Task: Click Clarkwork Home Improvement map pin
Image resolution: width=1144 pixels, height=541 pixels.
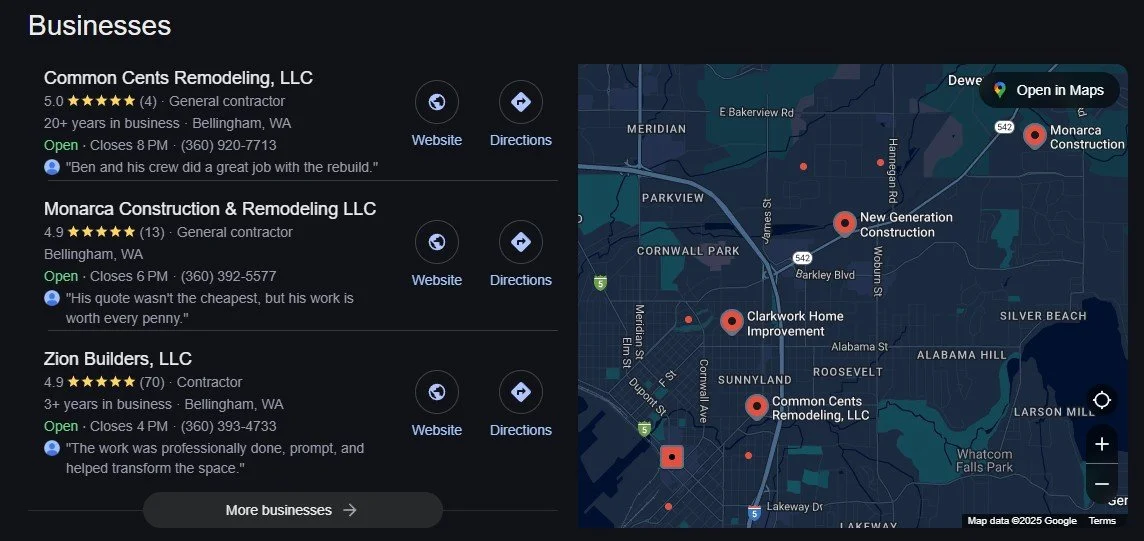Action: pos(732,322)
